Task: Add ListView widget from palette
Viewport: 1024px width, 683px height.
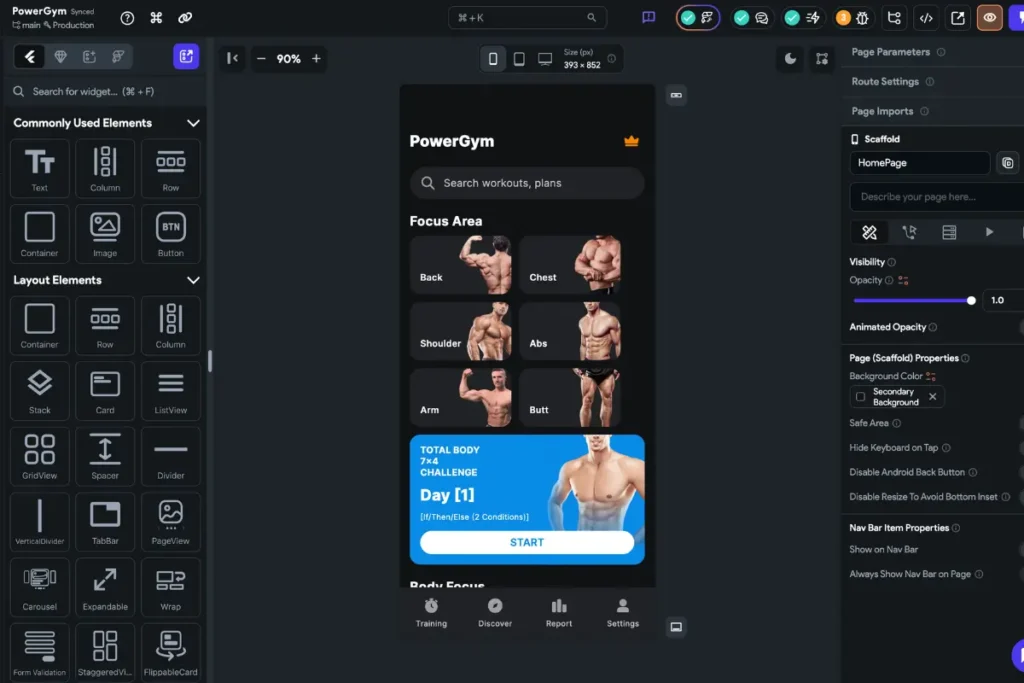Action: click(x=170, y=390)
